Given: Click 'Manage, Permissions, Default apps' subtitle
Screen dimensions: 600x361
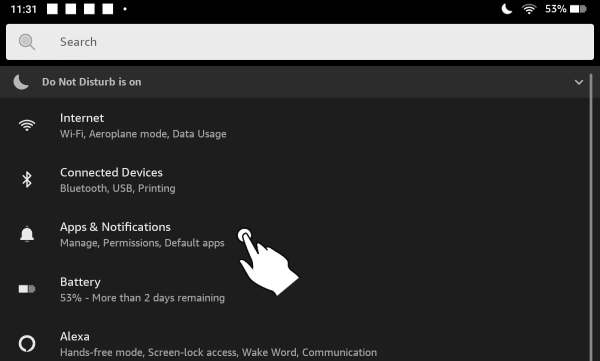Looking at the screenshot, I should (142, 243).
